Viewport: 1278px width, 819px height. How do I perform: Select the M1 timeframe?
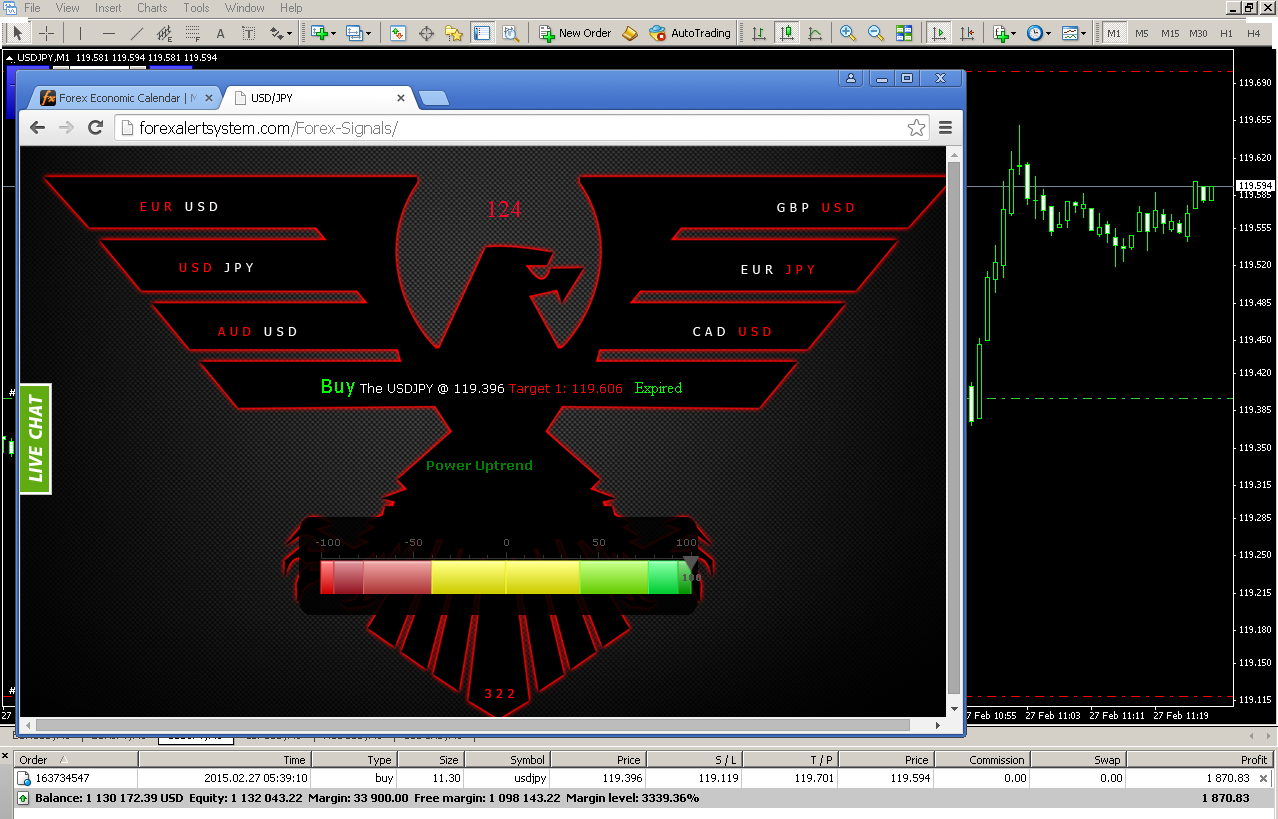pyautogui.click(x=1113, y=33)
